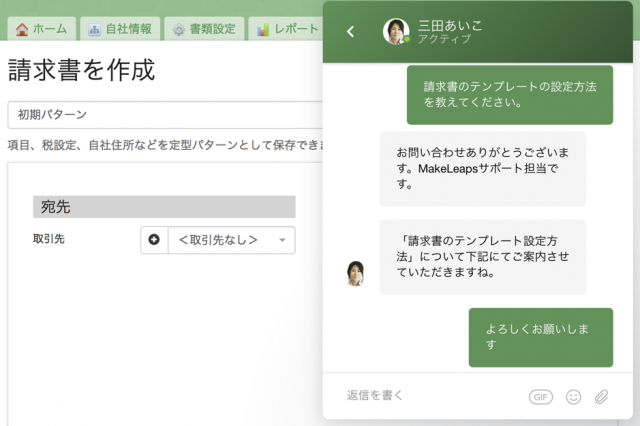Go back using the chat header arrow

click(x=350, y=32)
